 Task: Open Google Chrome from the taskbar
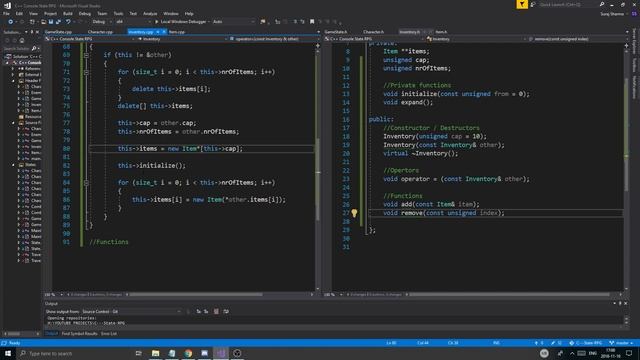[x=188, y=353]
